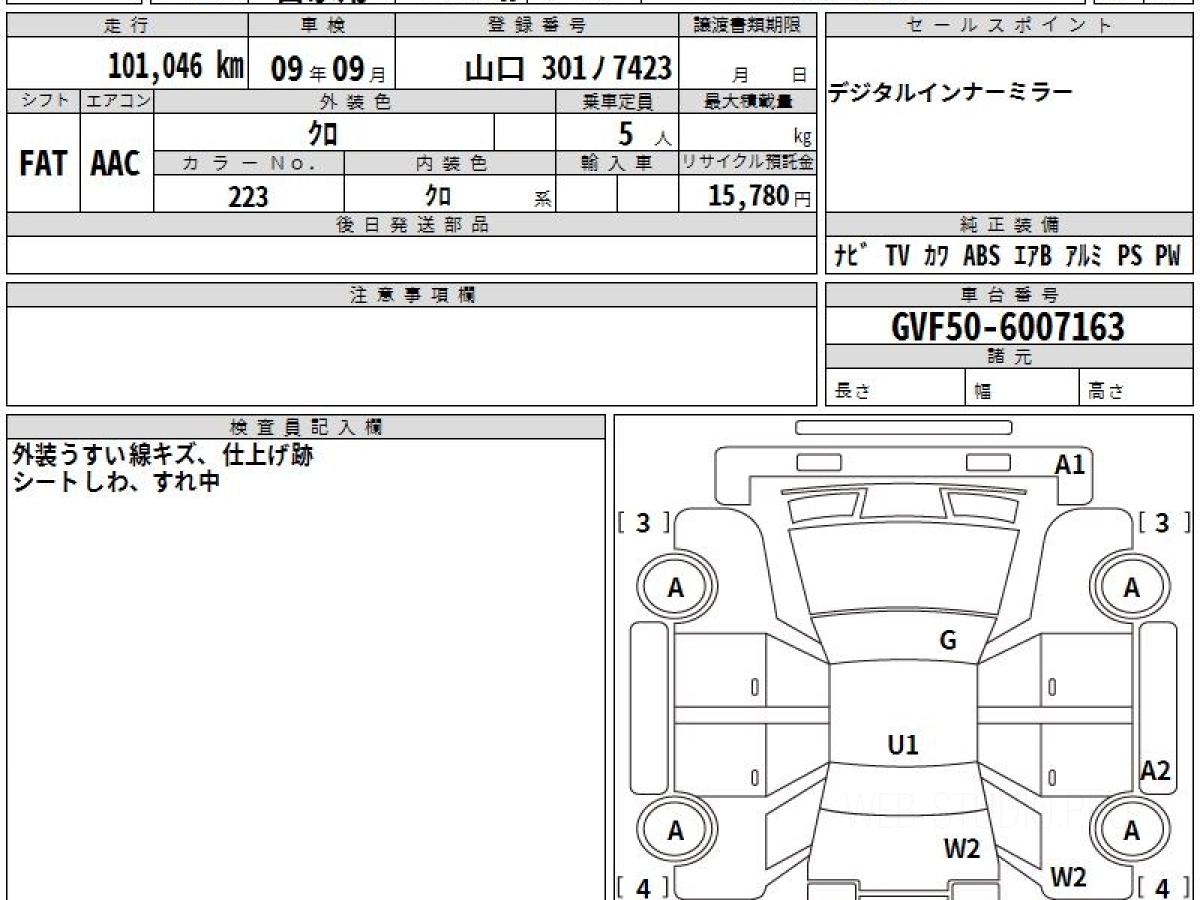This screenshot has height=900, width=1200.
Task: Click the G mark on the windshield
Action: (948, 641)
